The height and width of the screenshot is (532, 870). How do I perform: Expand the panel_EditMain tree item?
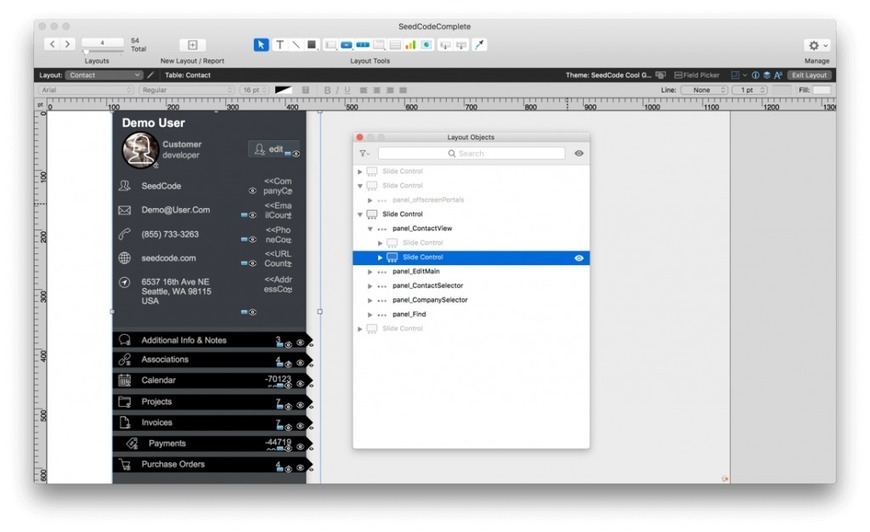click(370, 271)
